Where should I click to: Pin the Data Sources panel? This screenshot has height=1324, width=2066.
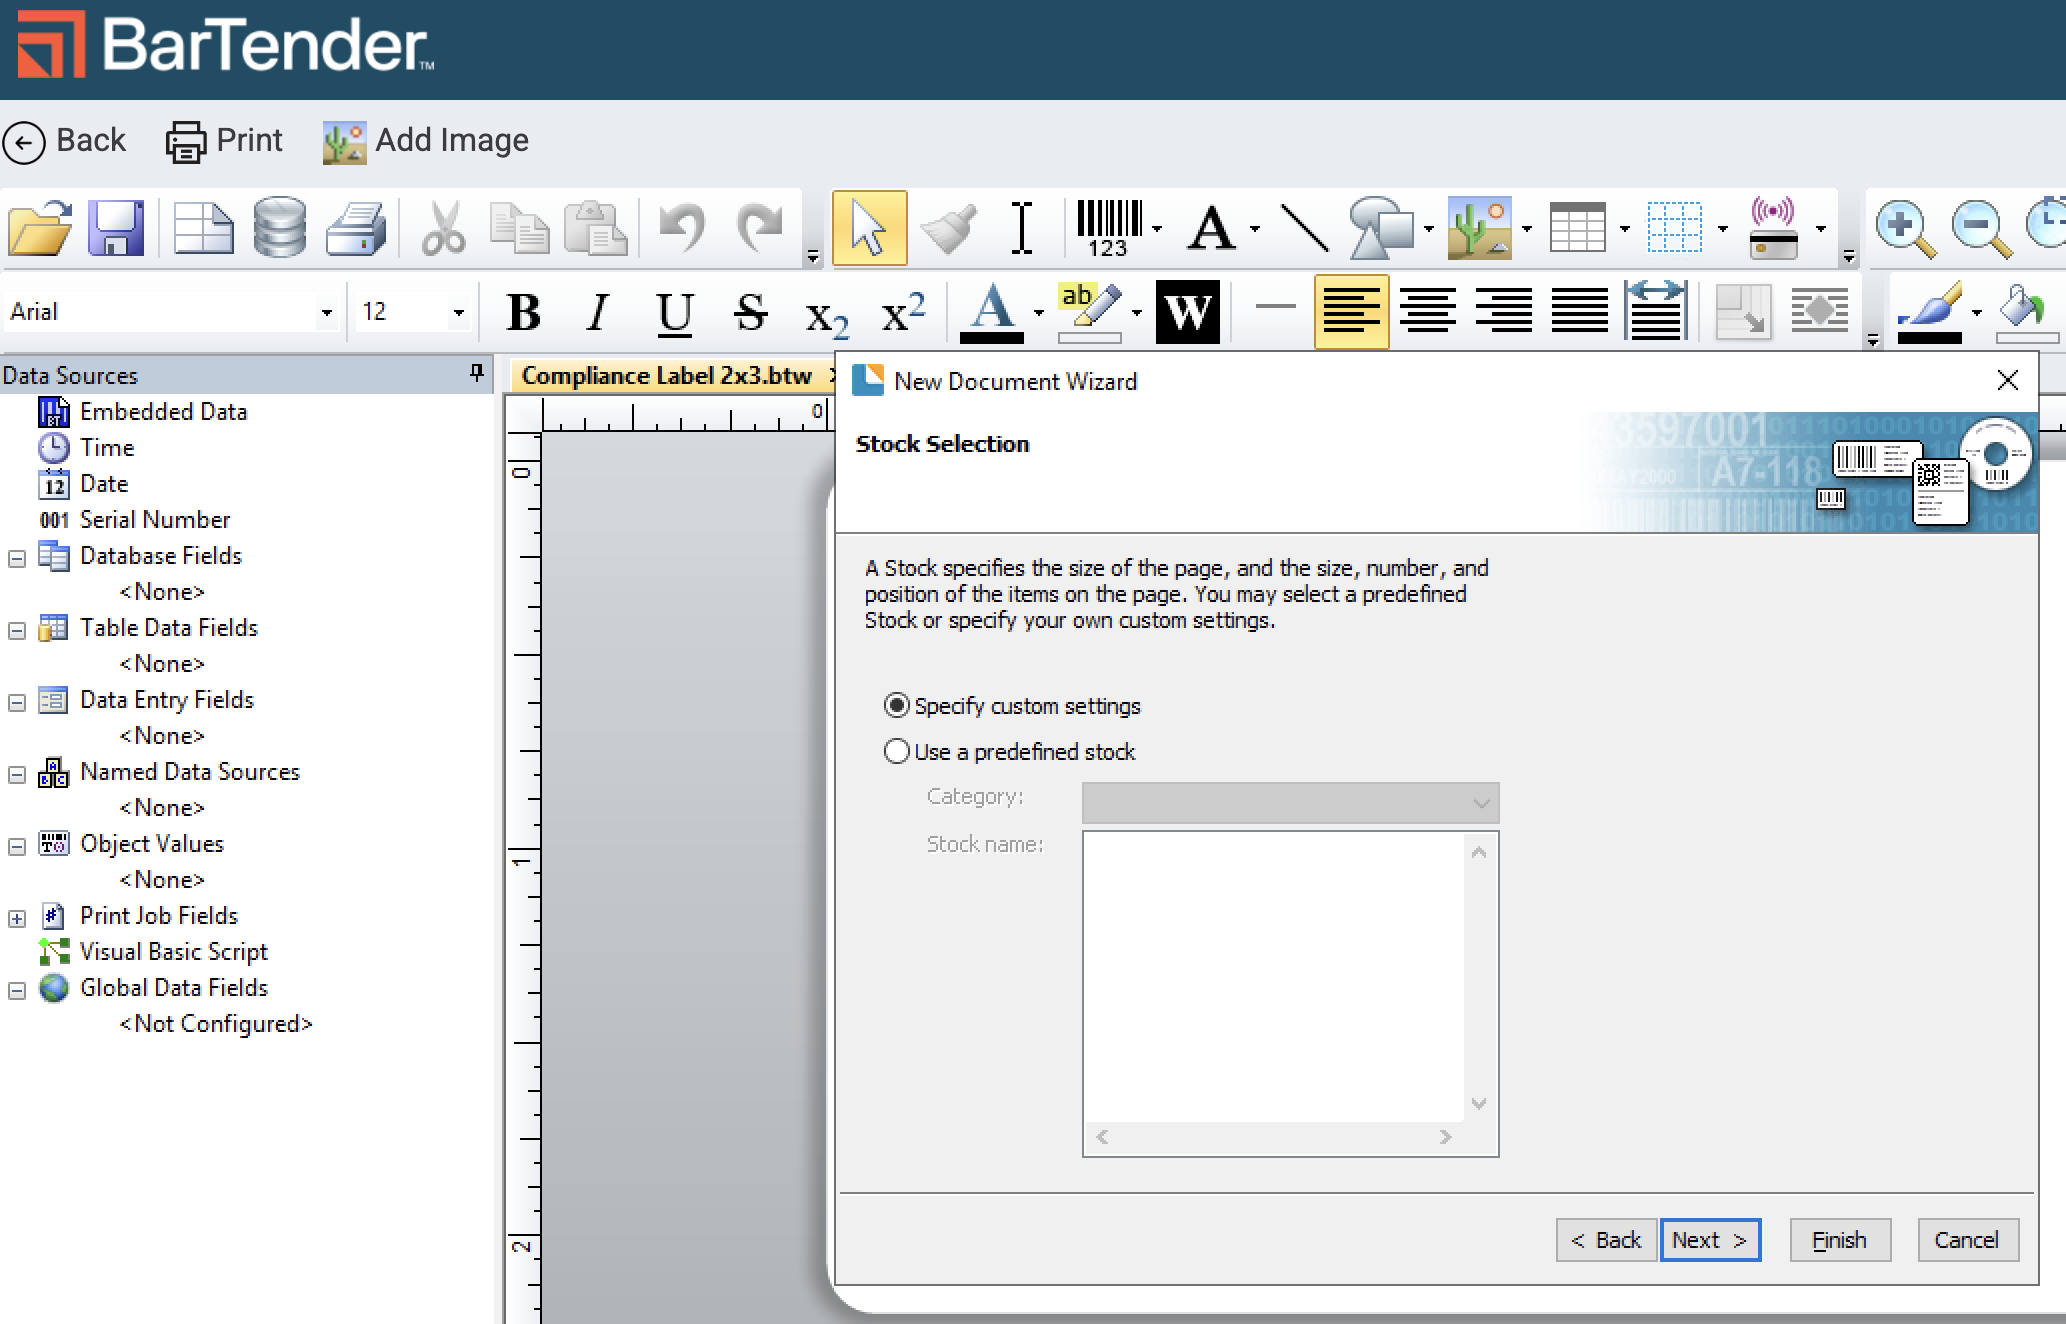click(x=477, y=374)
